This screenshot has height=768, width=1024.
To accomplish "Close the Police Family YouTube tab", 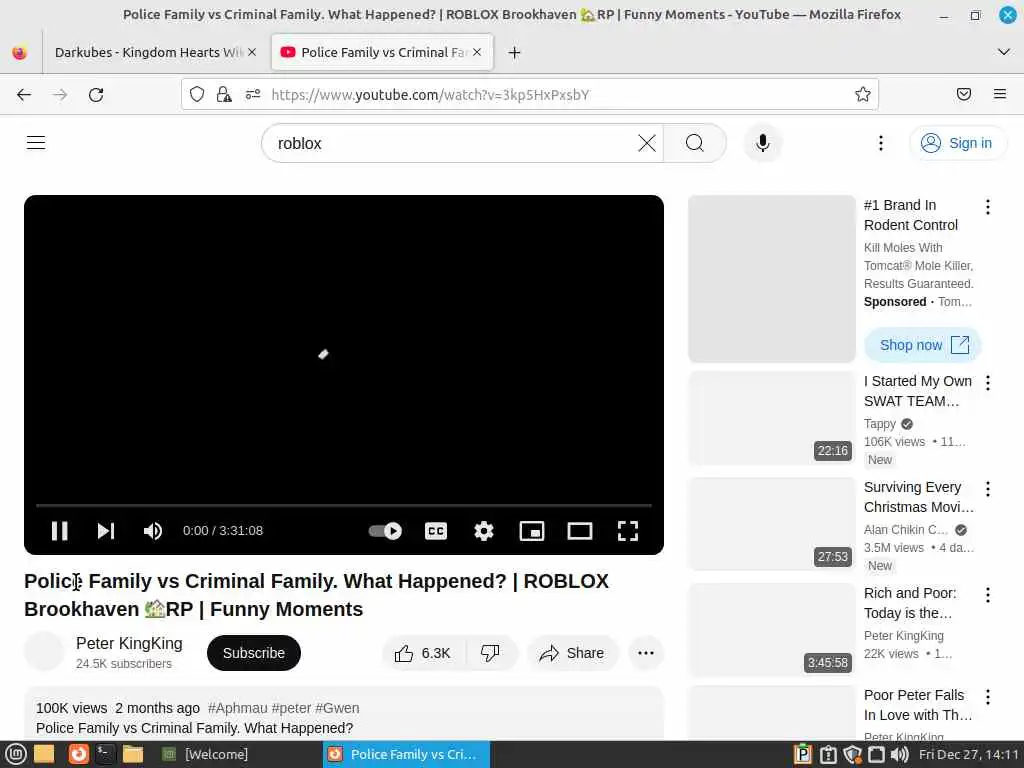I will click(477, 52).
